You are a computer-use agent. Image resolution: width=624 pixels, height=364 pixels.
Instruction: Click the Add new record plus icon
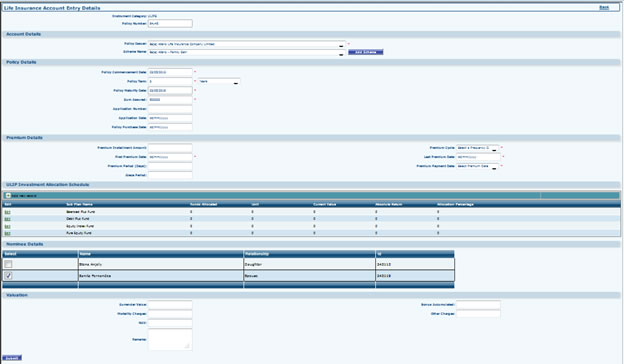pyautogui.click(x=8, y=196)
